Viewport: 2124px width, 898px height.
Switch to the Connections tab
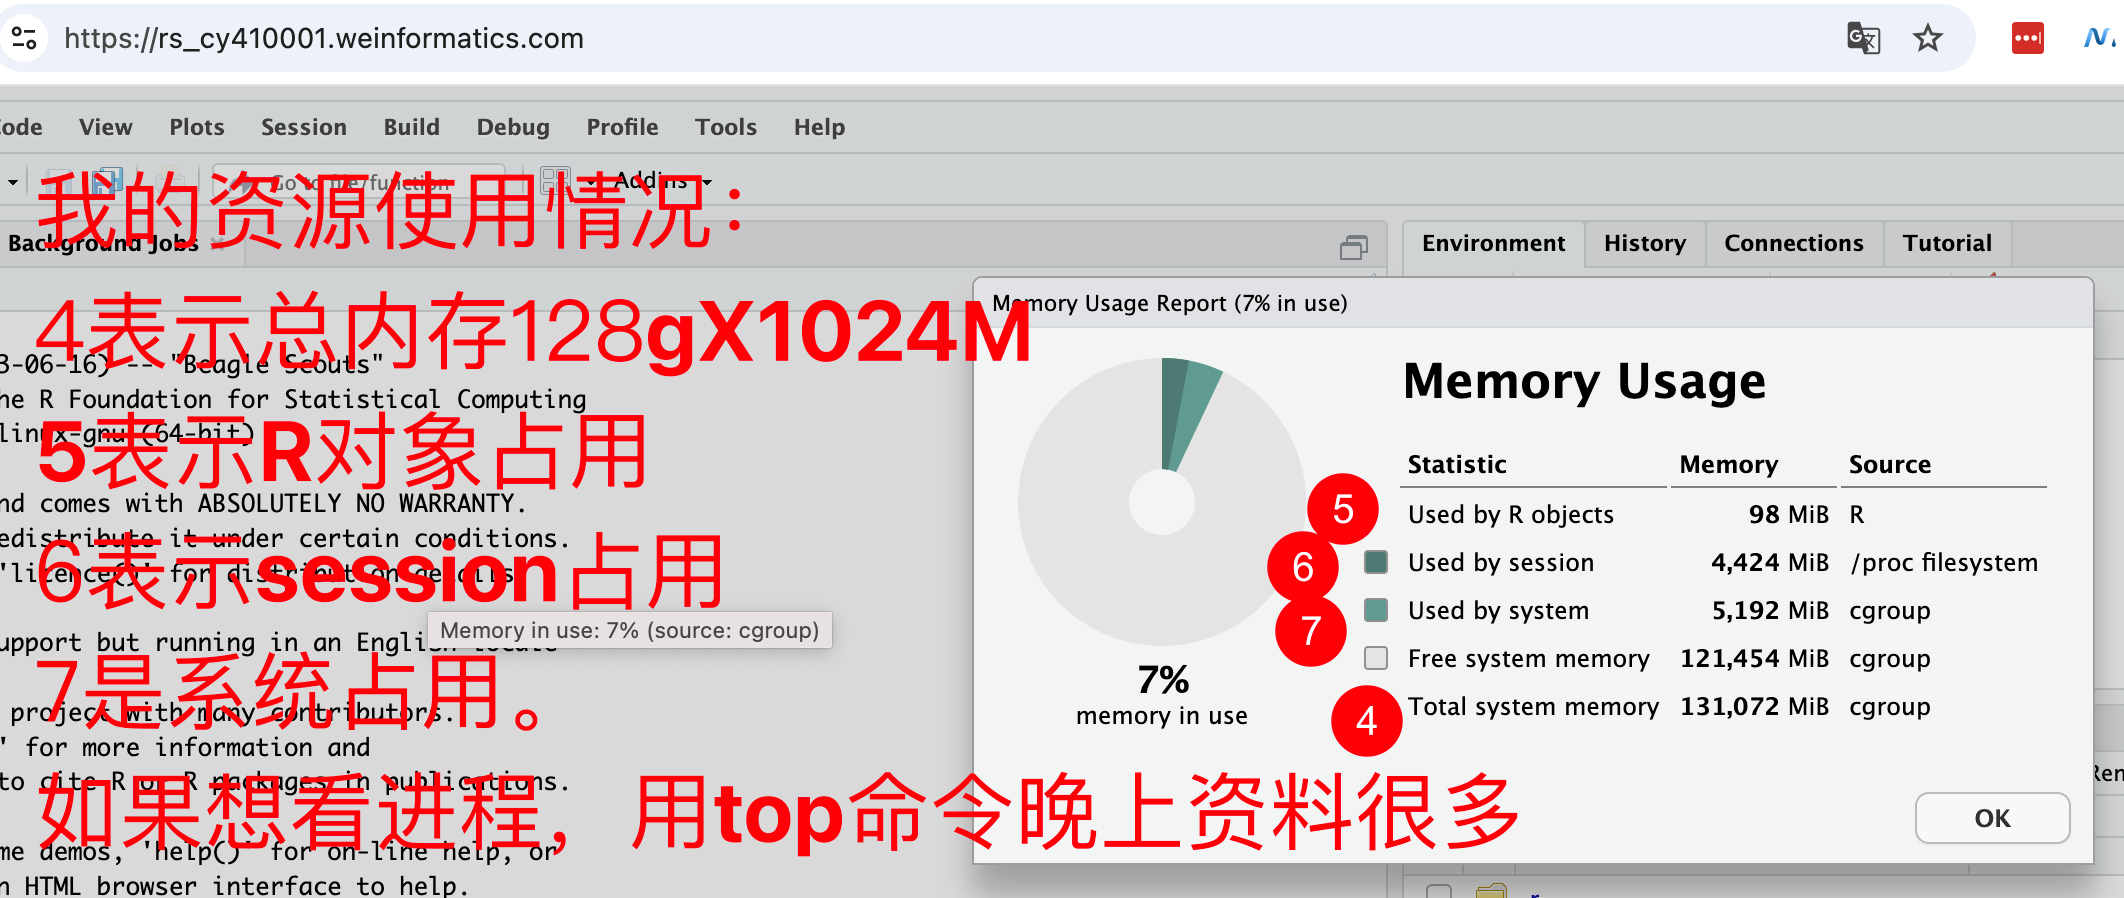tap(1793, 243)
